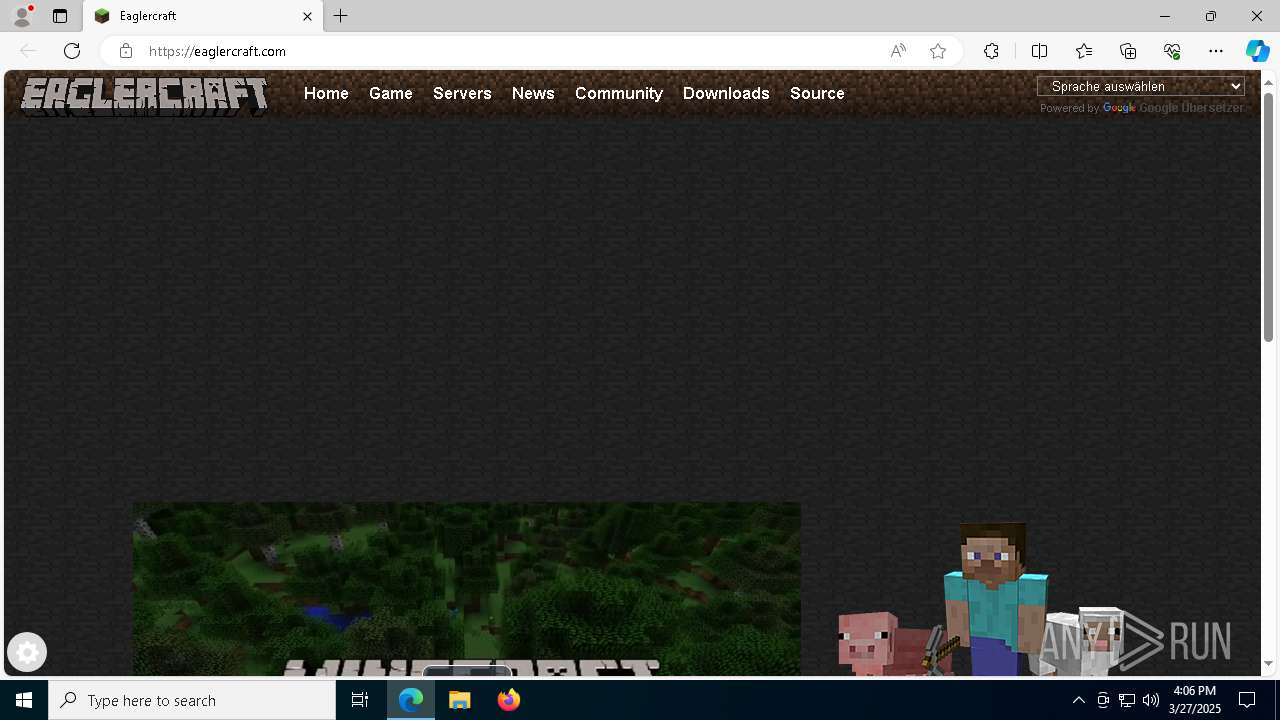
Task: Click the Eaglercraft logo
Action: [144, 96]
